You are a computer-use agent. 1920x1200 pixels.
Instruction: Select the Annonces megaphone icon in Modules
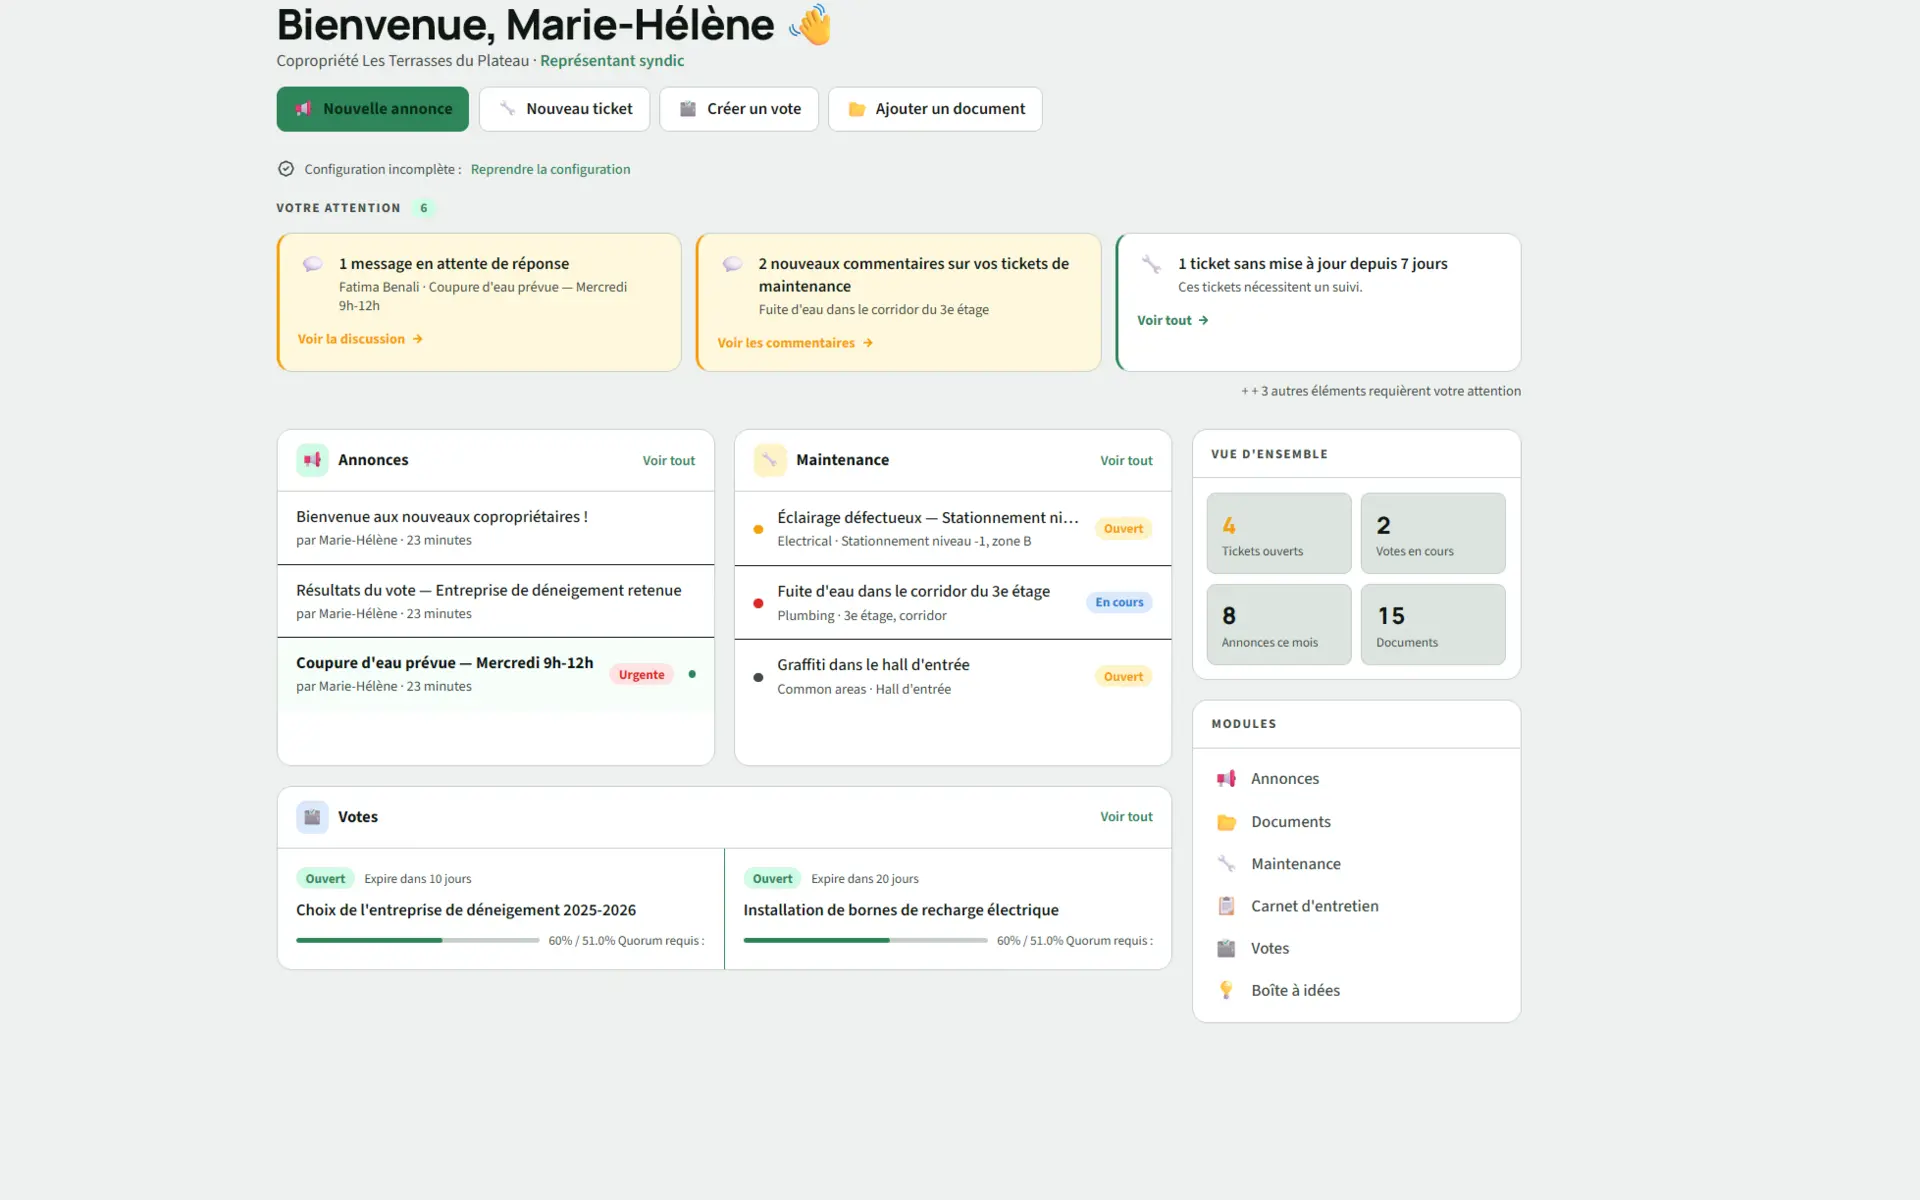(x=1226, y=778)
